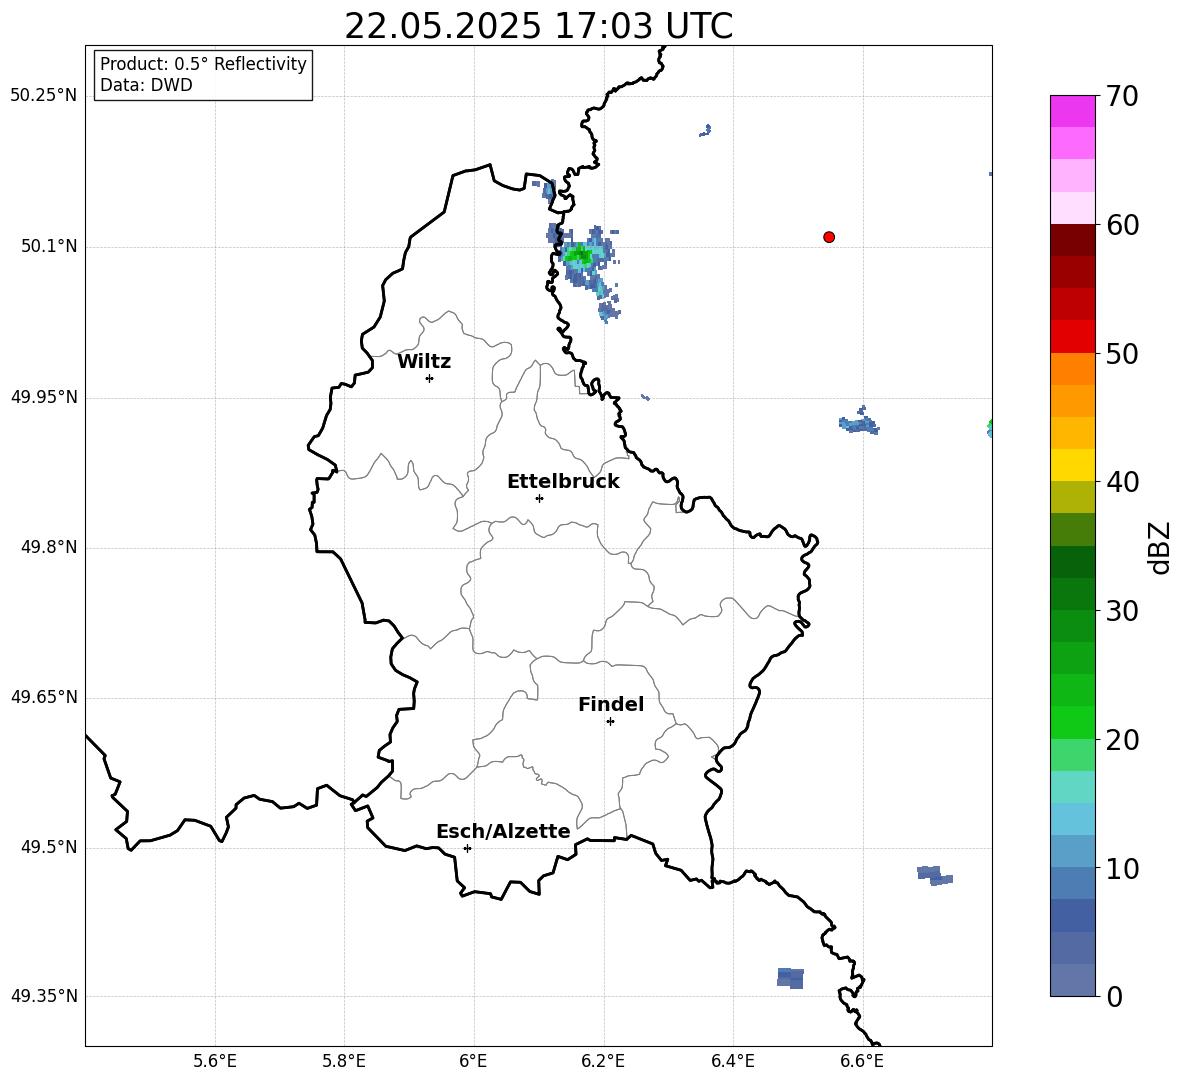
Task: Click the cross marker below Findel
Action: [610, 722]
